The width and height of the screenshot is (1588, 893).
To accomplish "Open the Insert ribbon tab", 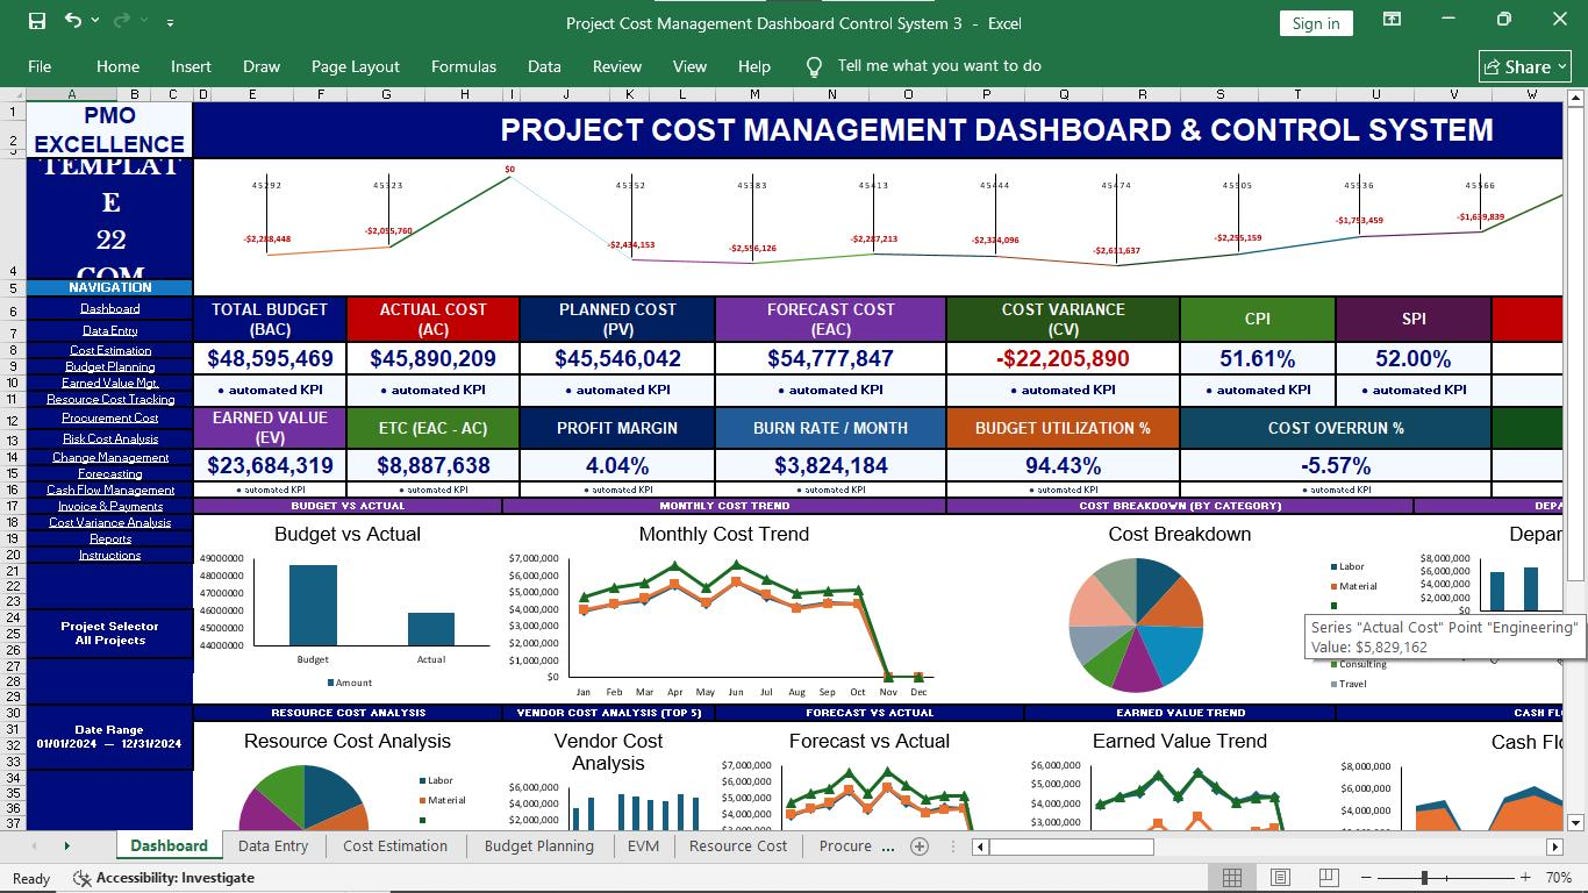I will click(x=191, y=66).
